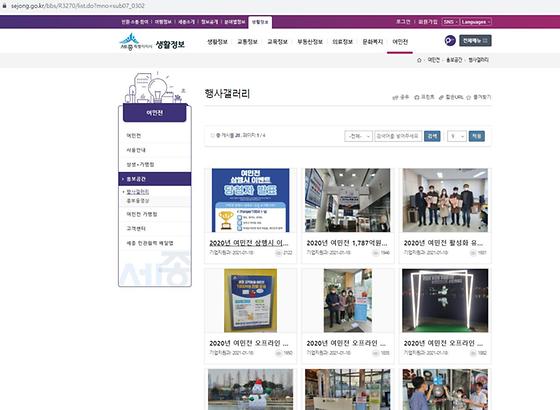
Task: Click 여민전 가맹점 sidebar item
Action: [x=142, y=214]
